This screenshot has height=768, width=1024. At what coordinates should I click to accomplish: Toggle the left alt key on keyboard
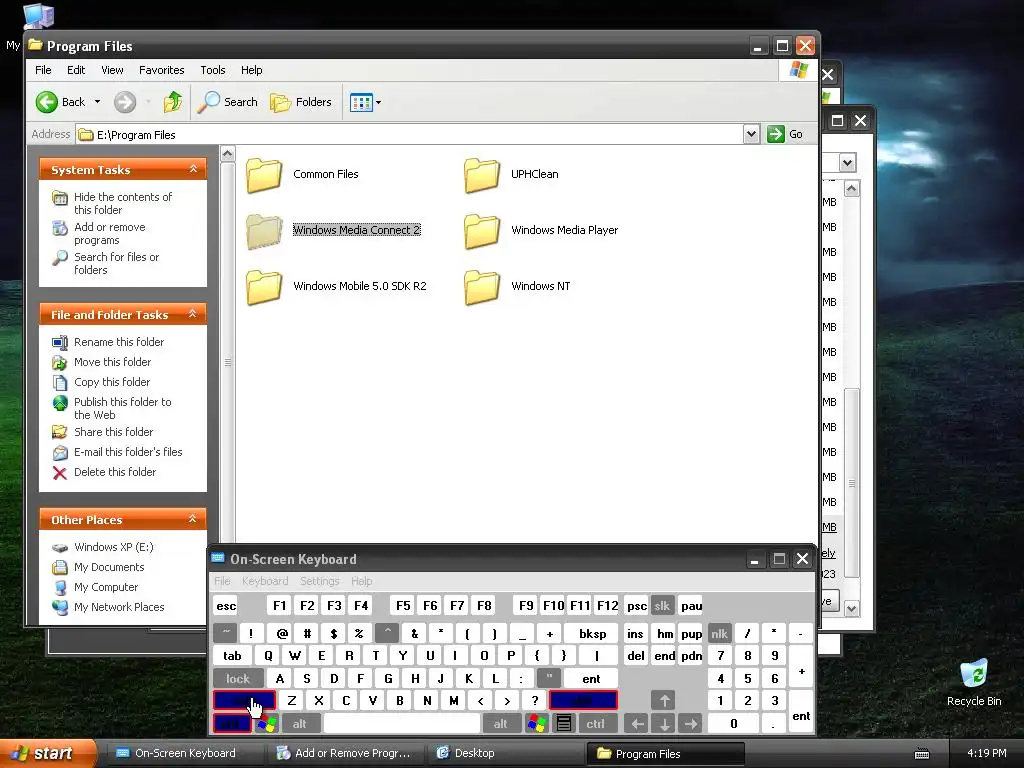(x=300, y=724)
